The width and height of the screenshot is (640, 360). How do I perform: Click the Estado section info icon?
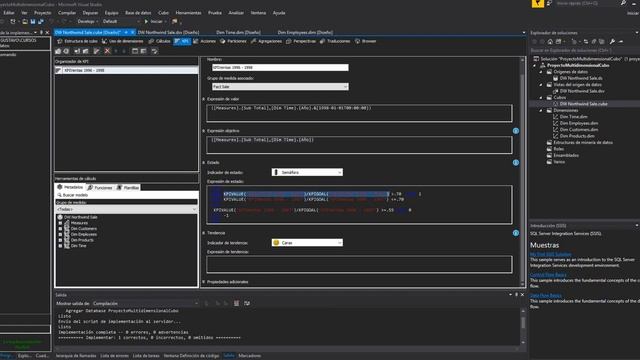pyautogui.click(x=516, y=162)
